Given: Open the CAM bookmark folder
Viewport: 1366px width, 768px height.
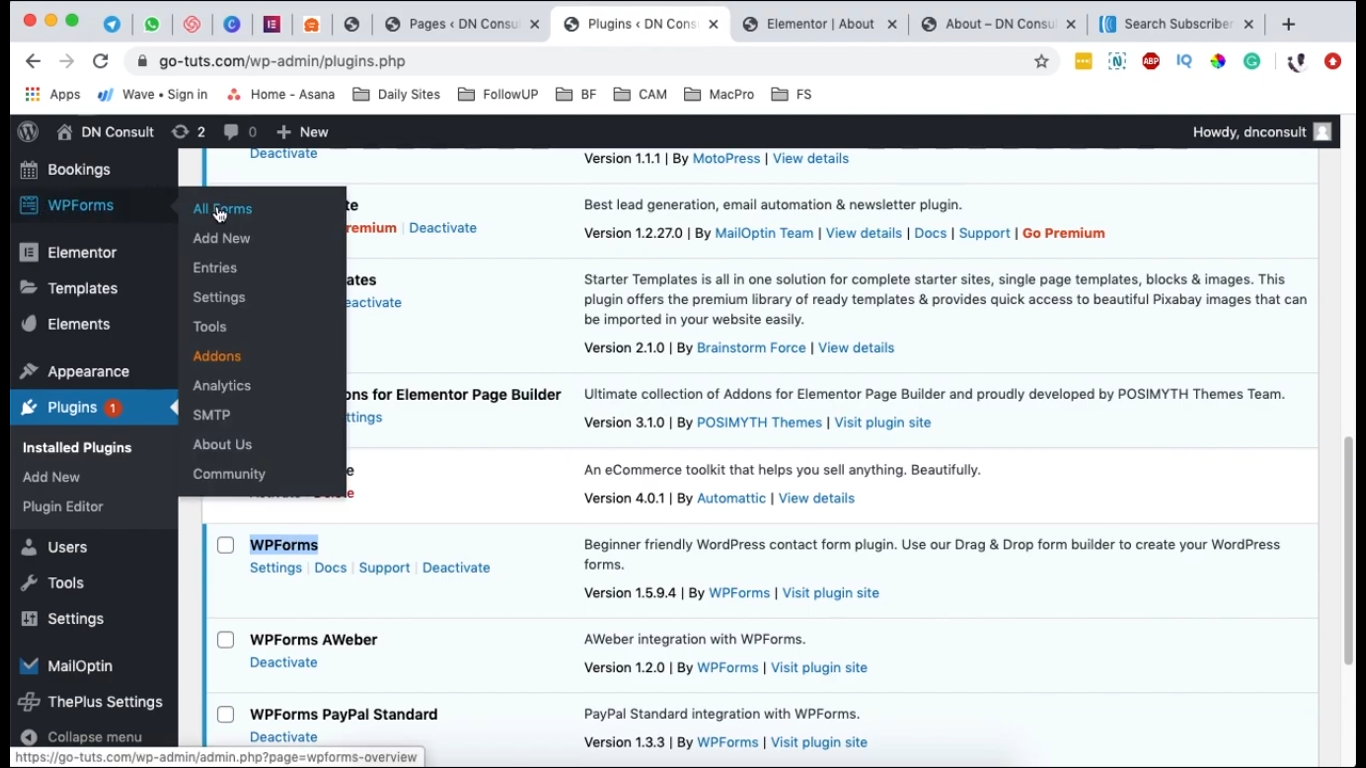Looking at the screenshot, I should click(x=640, y=94).
